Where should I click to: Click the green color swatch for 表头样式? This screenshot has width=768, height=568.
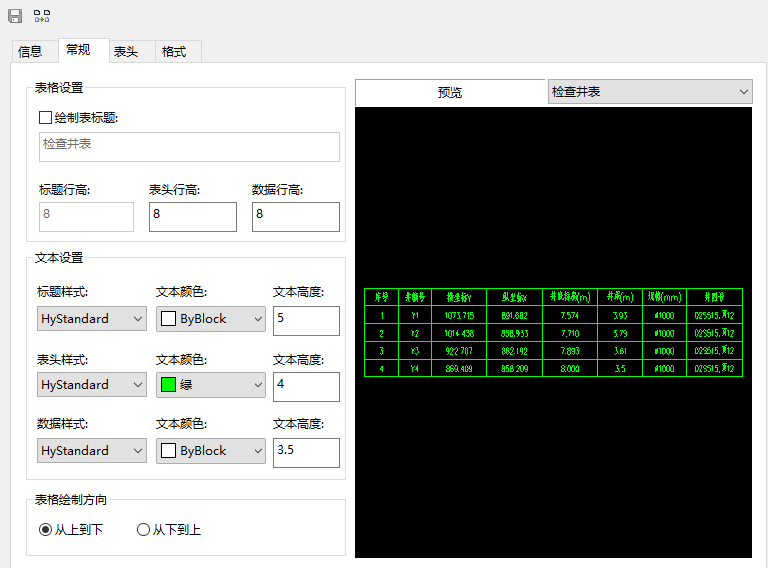tap(168, 385)
